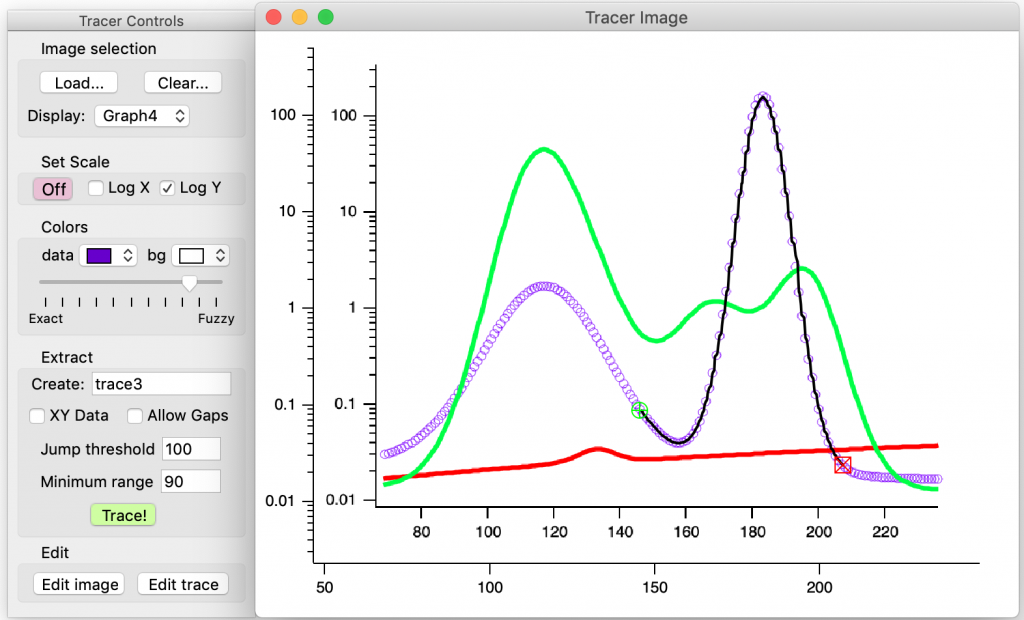The height and width of the screenshot is (620, 1024).
Task: Click the yellow minimize window button
Action: click(x=299, y=17)
